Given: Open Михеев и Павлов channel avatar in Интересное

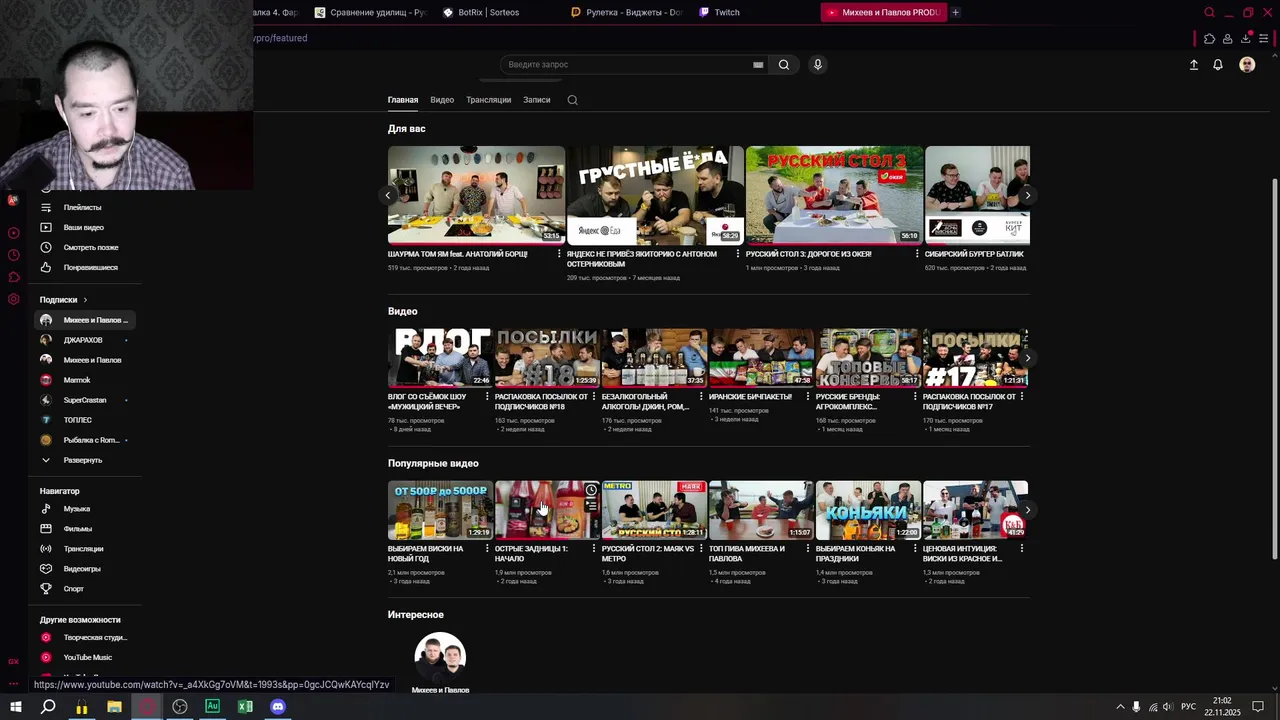Looking at the screenshot, I should (440, 657).
